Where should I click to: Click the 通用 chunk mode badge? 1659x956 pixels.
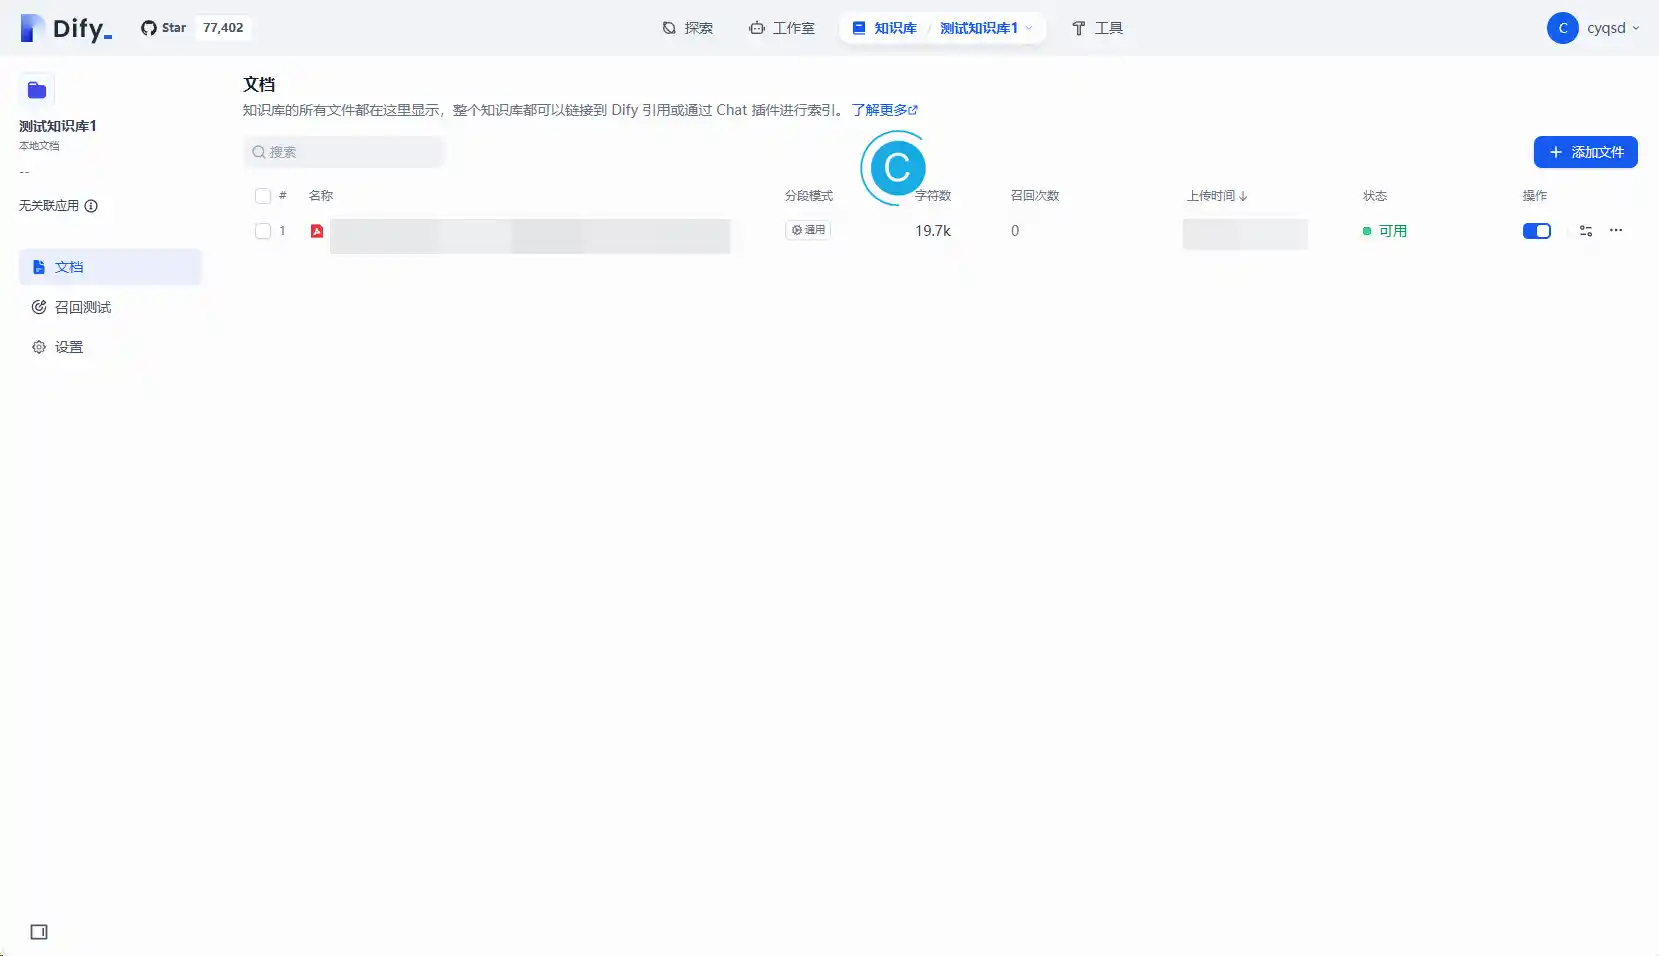coord(808,230)
